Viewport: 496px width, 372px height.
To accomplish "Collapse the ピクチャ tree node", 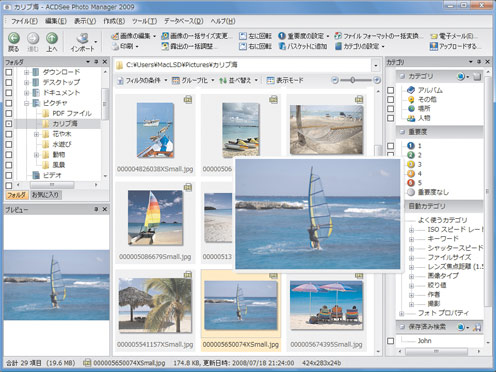I will 27,103.
